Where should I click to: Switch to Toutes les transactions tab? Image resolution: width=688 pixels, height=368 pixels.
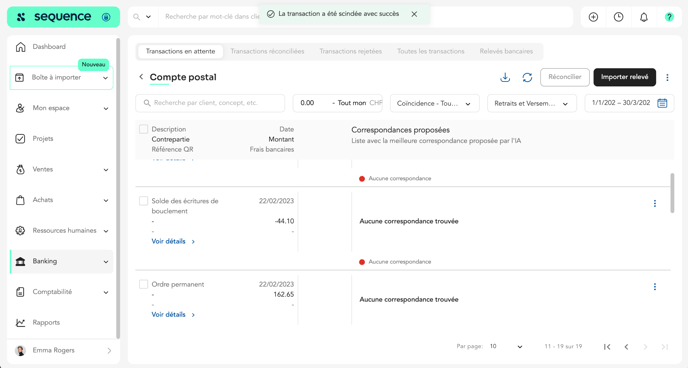tap(430, 51)
